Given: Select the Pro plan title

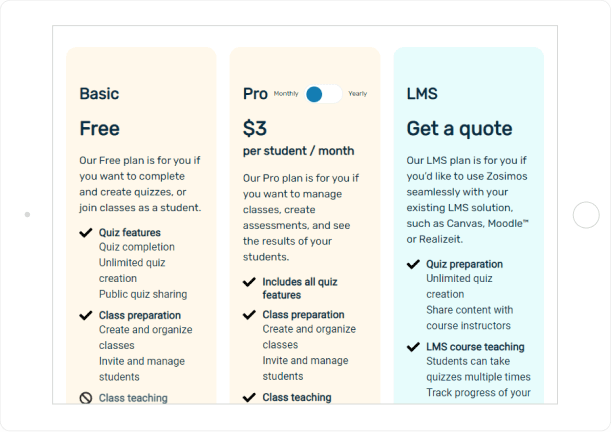Looking at the screenshot, I should point(255,94).
